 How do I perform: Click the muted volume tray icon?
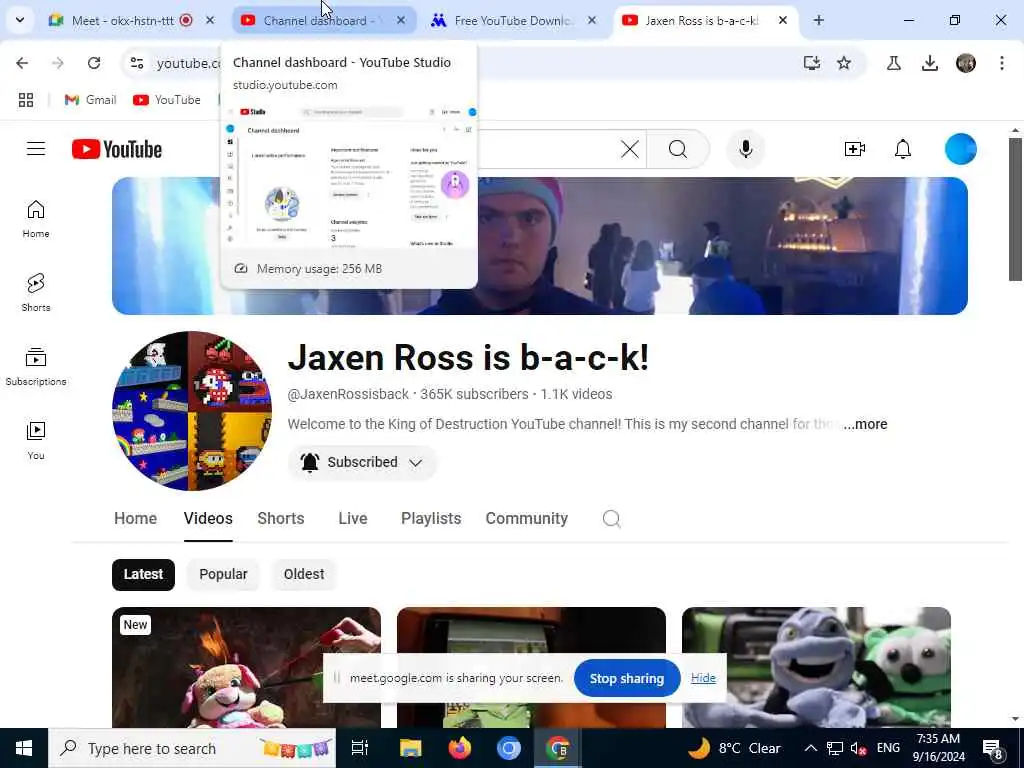[859, 748]
